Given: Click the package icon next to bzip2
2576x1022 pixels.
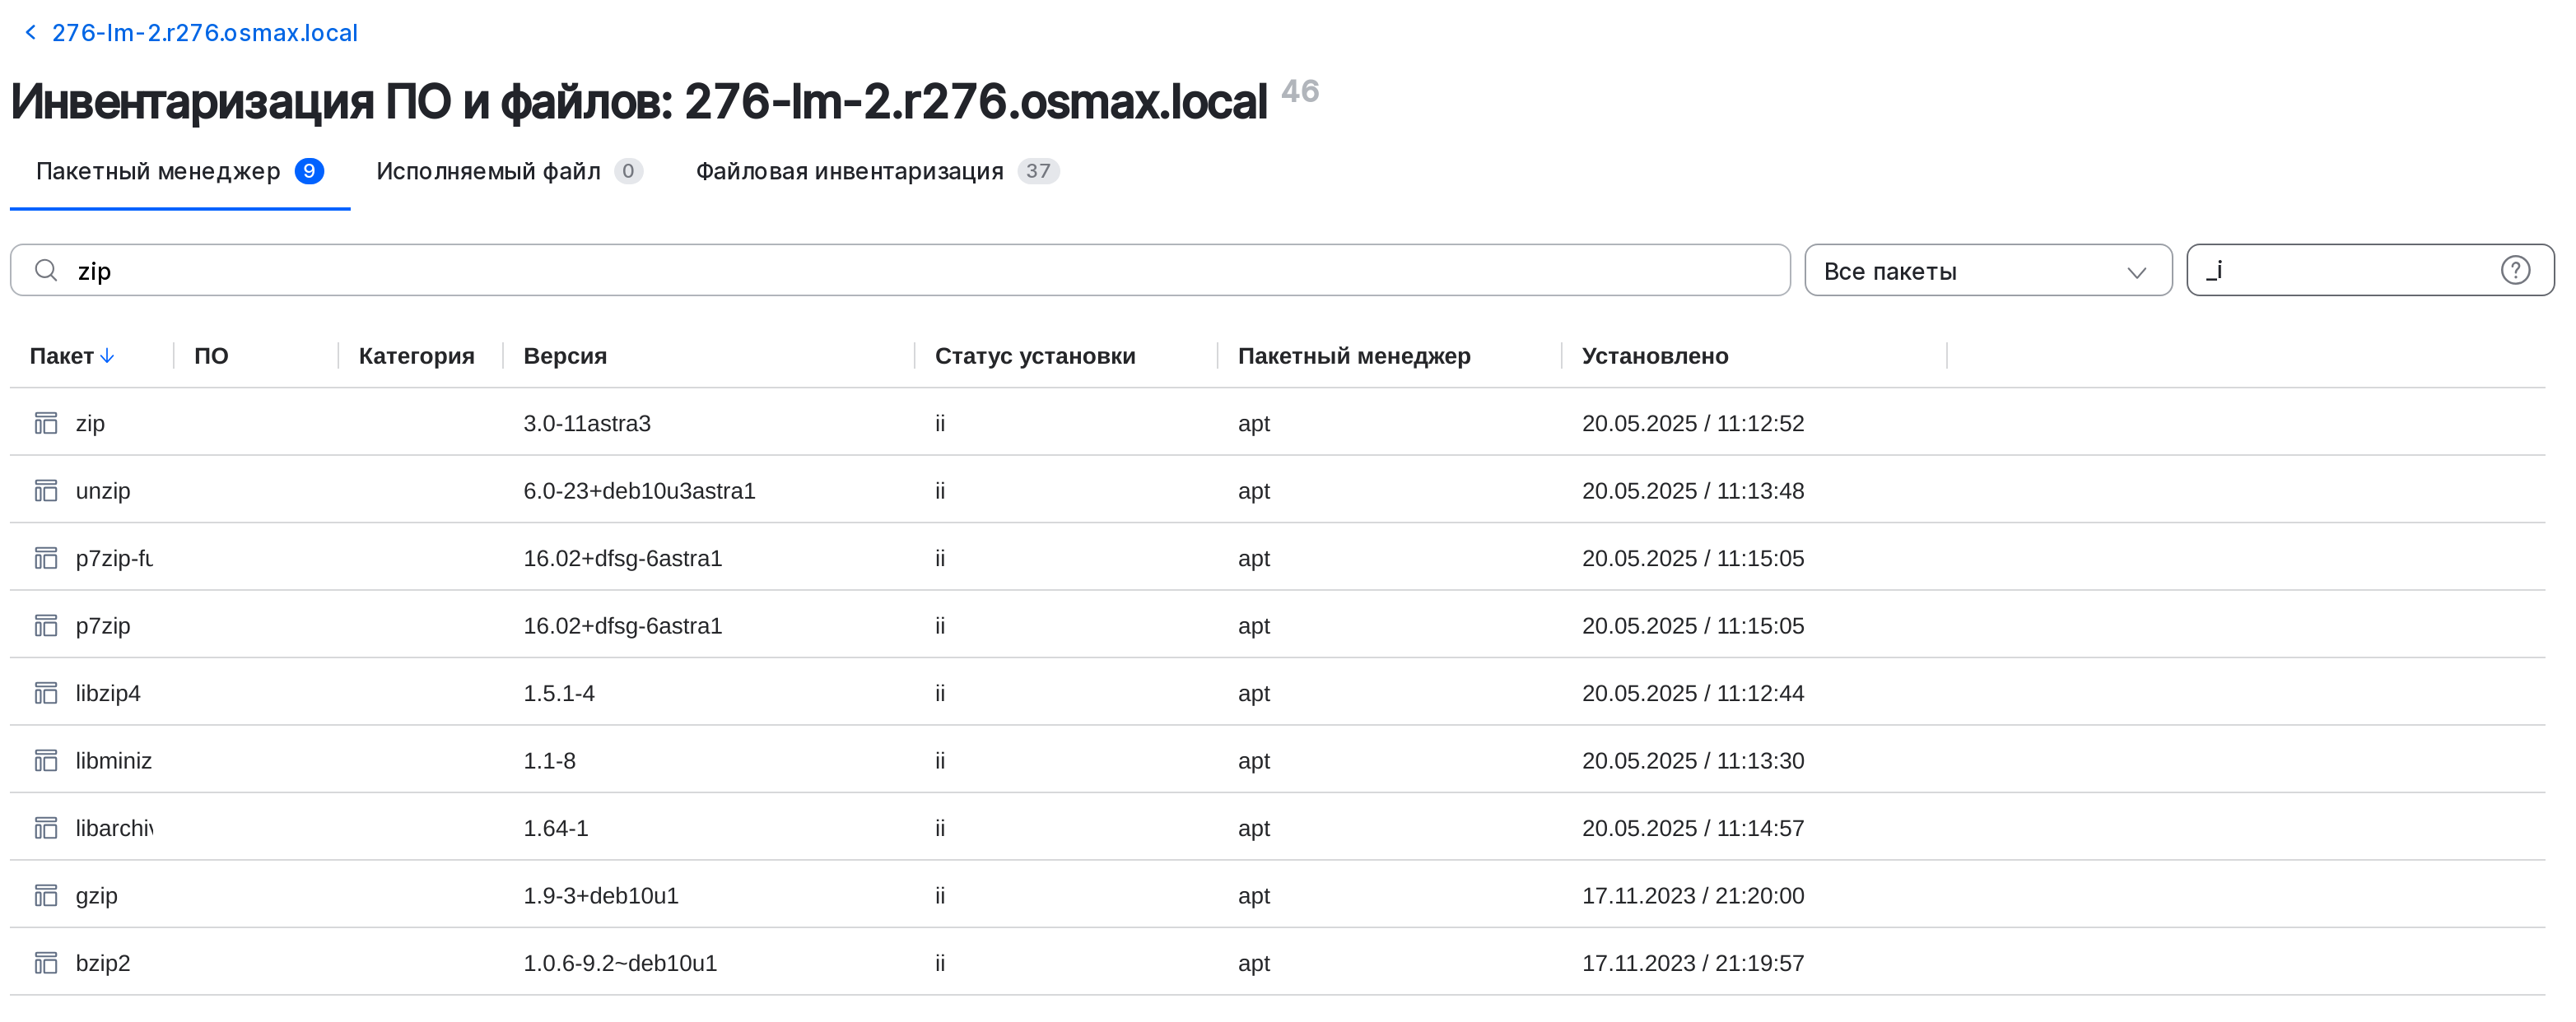Looking at the screenshot, I should pyautogui.click(x=46, y=963).
